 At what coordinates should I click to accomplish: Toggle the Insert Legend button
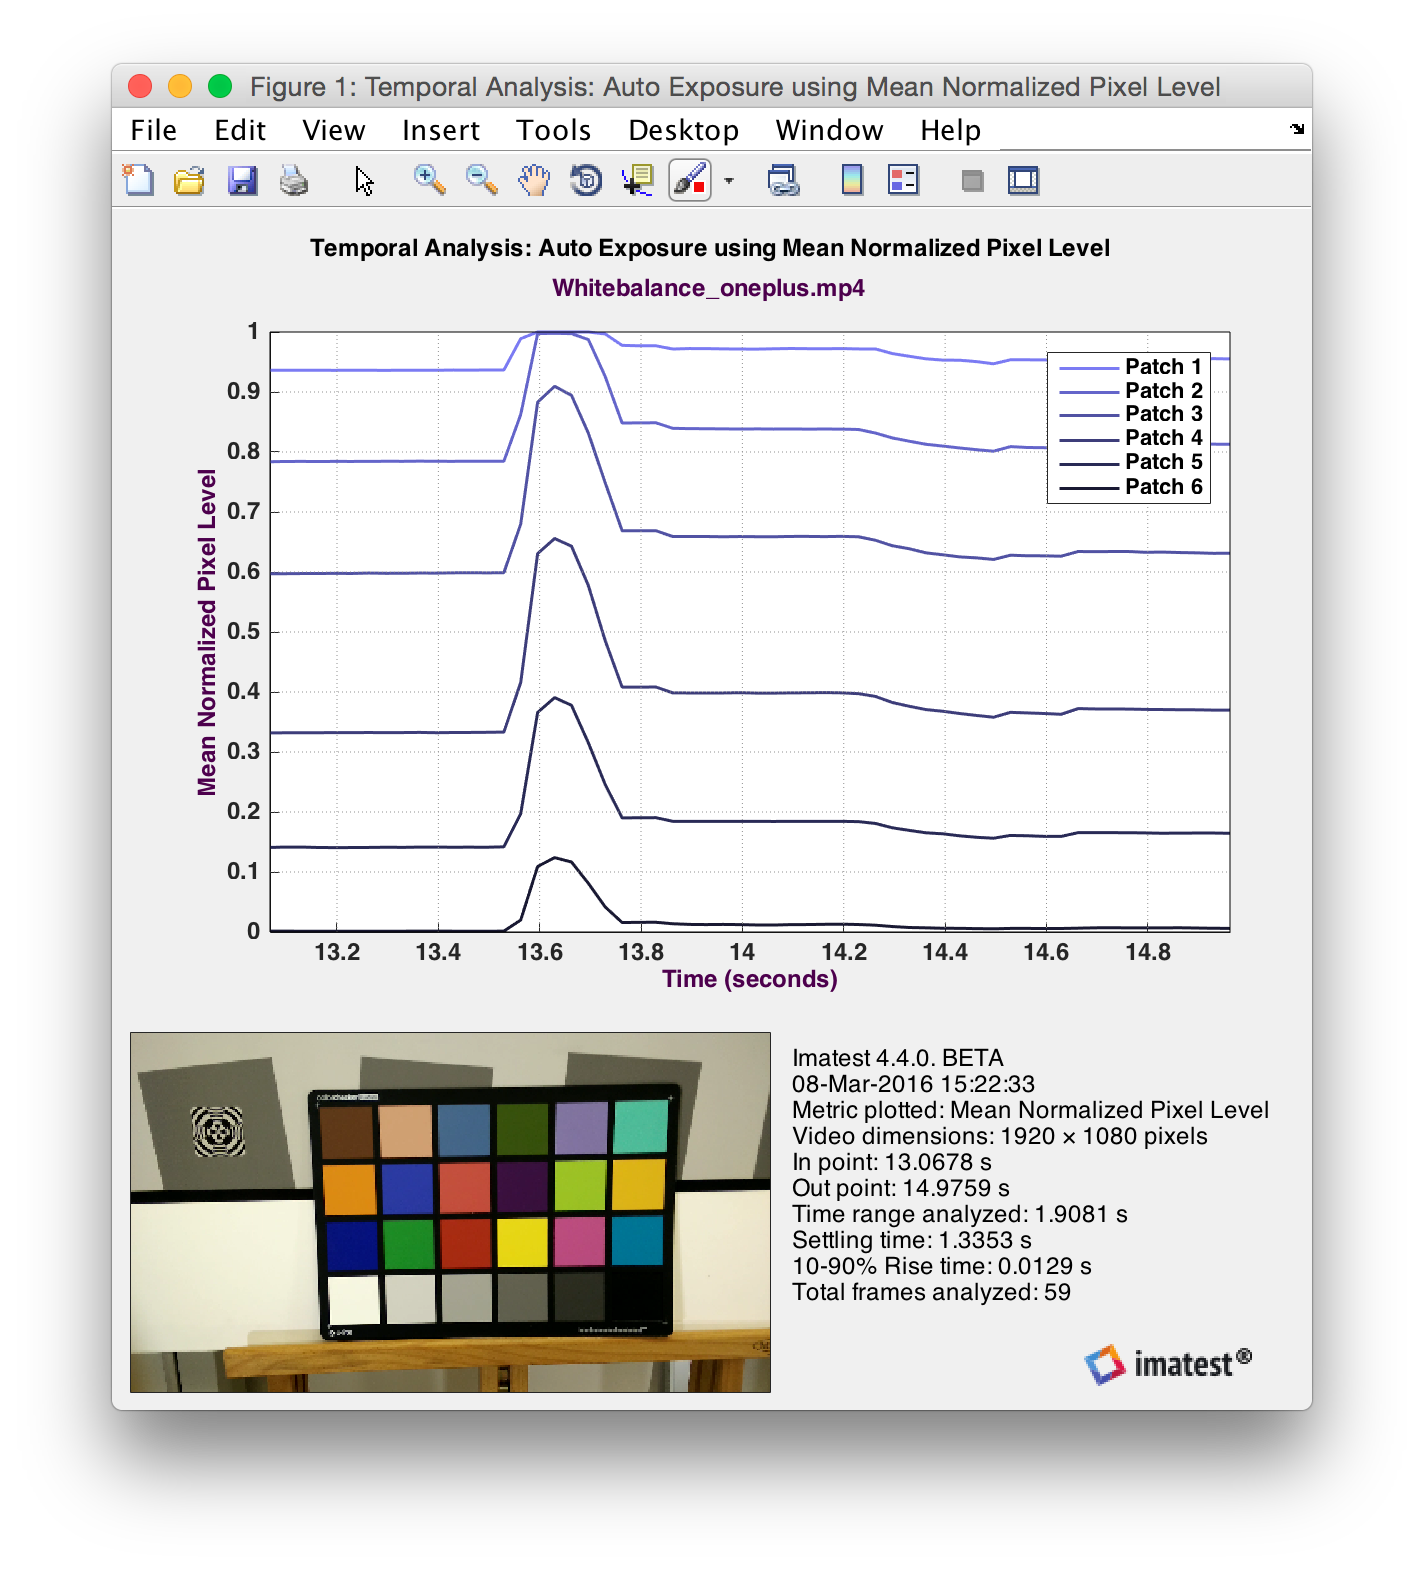point(903,181)
